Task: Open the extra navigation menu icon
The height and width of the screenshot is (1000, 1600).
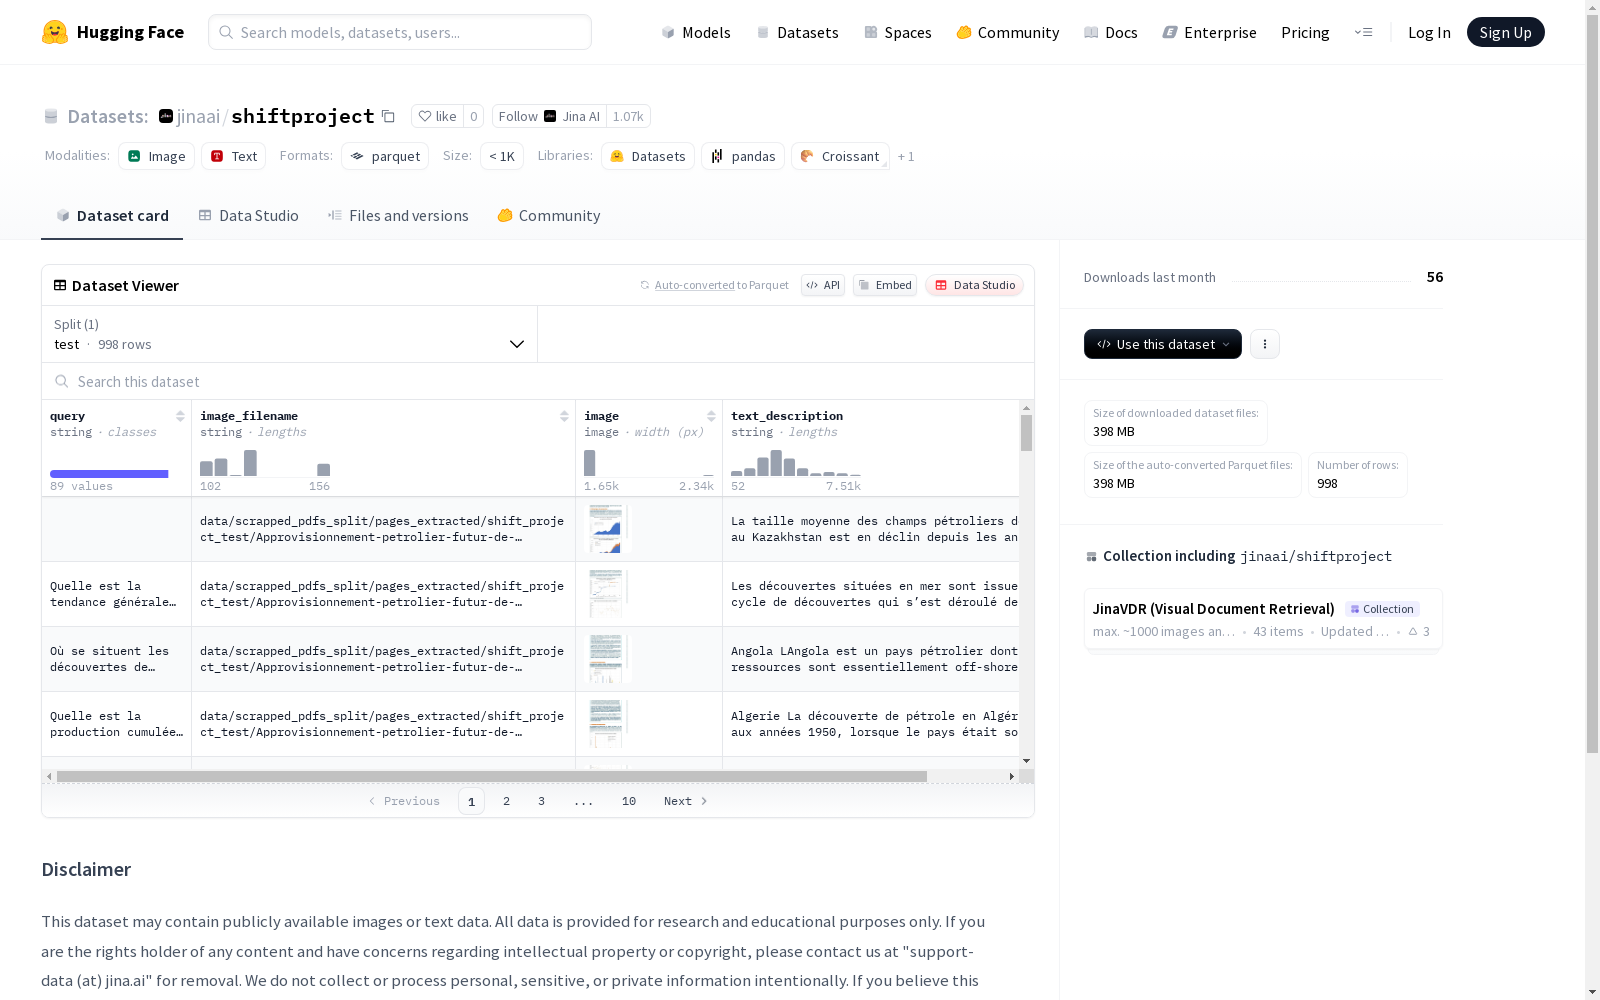Action: point(1363,32)
